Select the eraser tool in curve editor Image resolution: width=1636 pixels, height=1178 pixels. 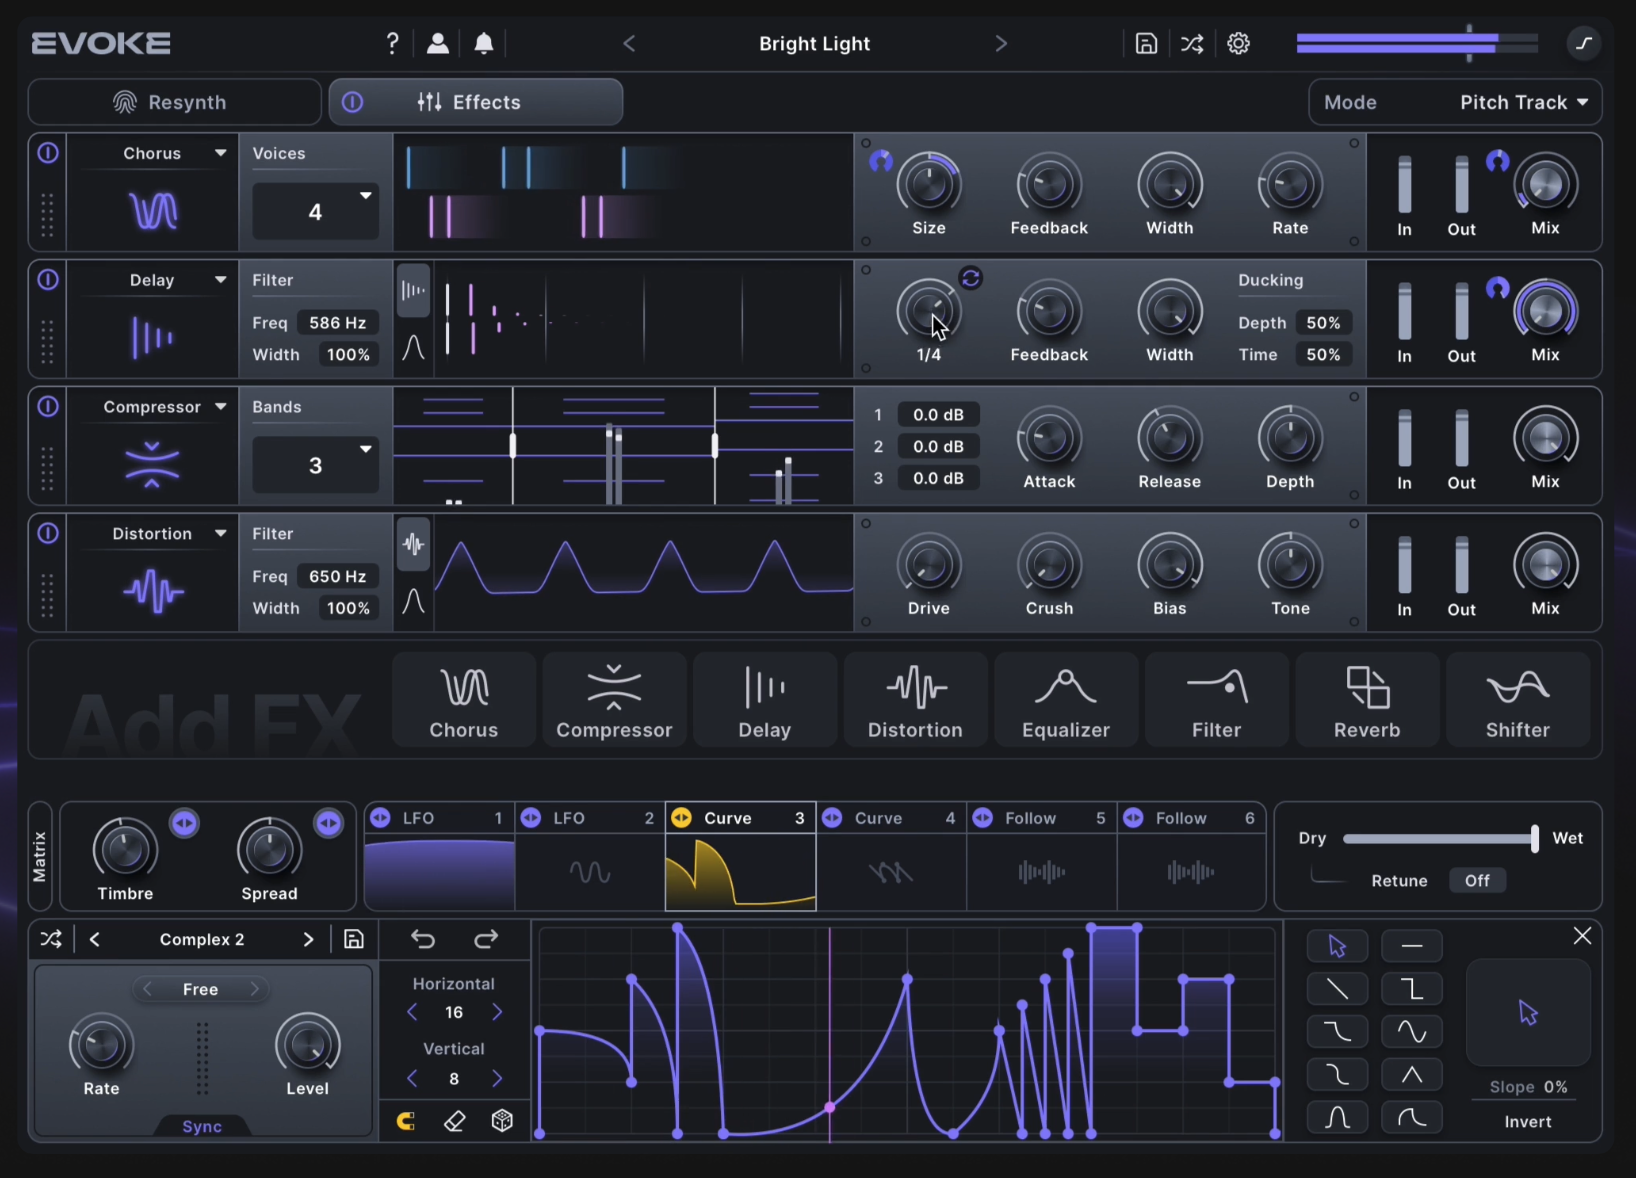pyautogui.click(x=454, y=1121)
